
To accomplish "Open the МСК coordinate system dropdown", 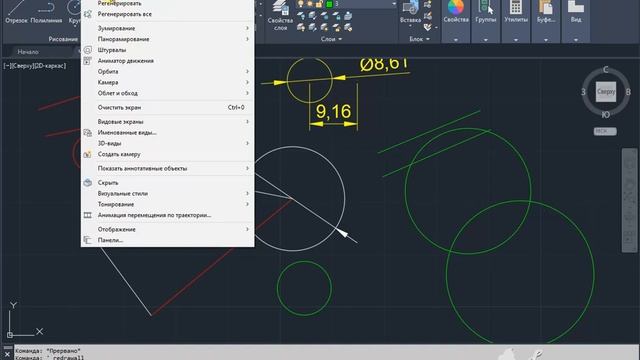I will [605, 131].
